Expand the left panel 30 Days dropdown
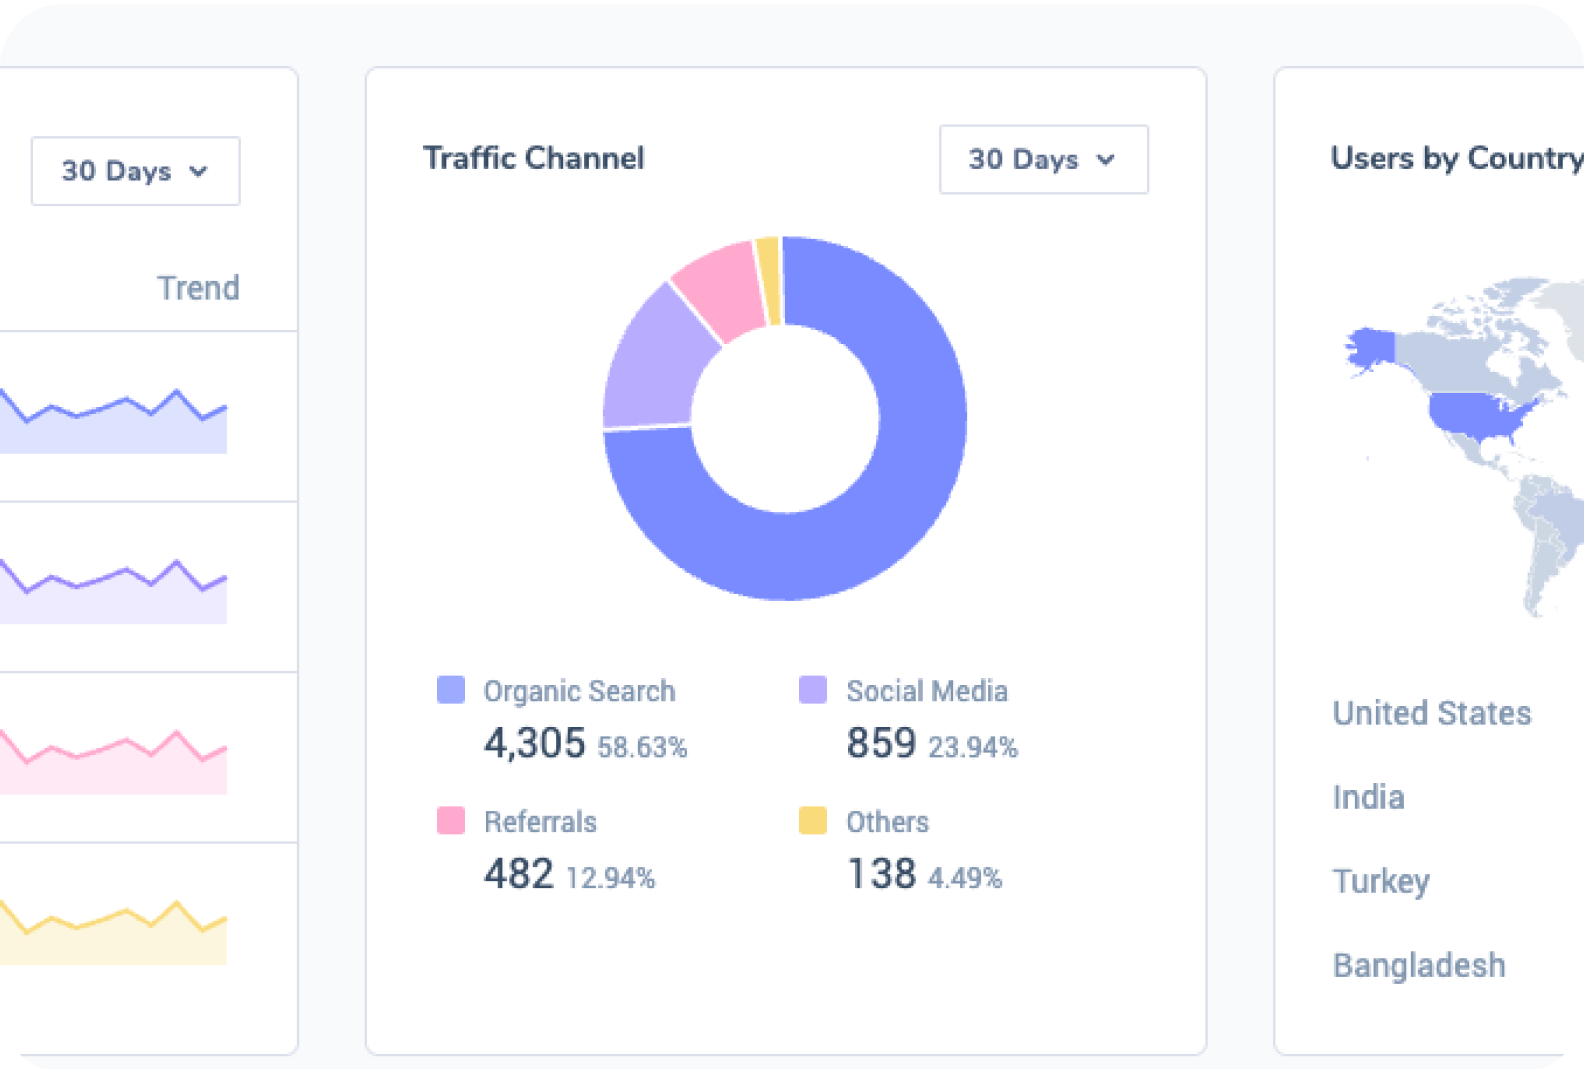Image resolution: width=1584 pixels, height=1069 pixels. [135, 171]
